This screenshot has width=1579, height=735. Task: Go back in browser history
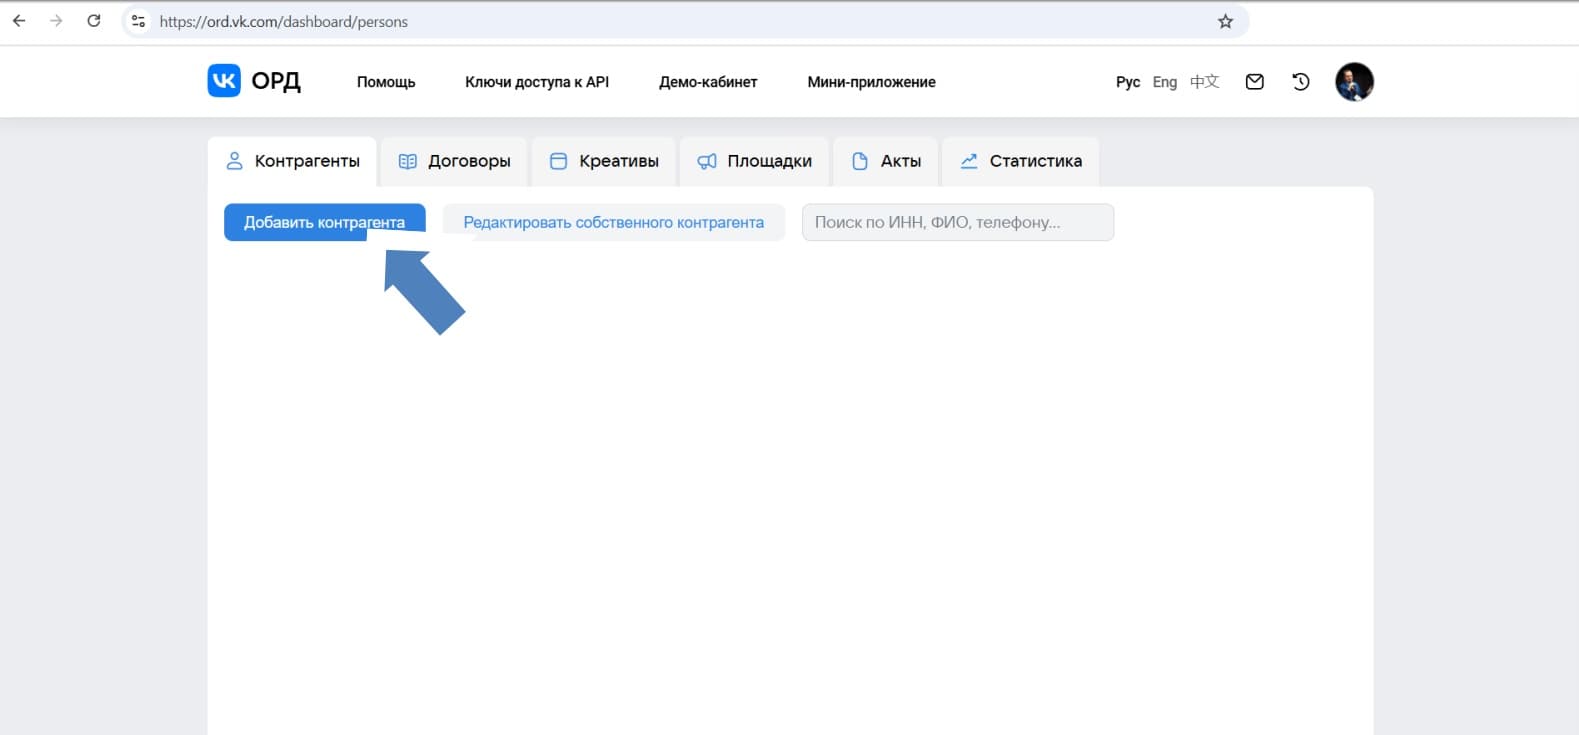point(19,21)
